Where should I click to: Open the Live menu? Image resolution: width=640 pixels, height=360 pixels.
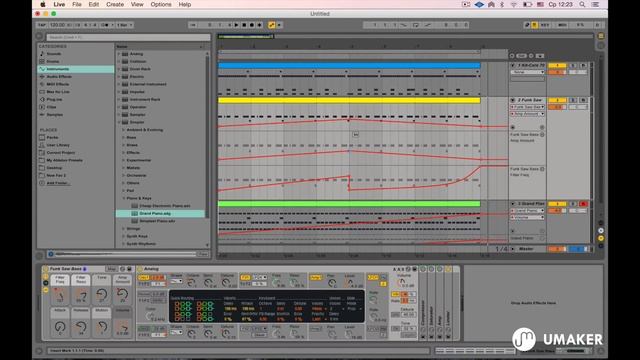[59, 4]
